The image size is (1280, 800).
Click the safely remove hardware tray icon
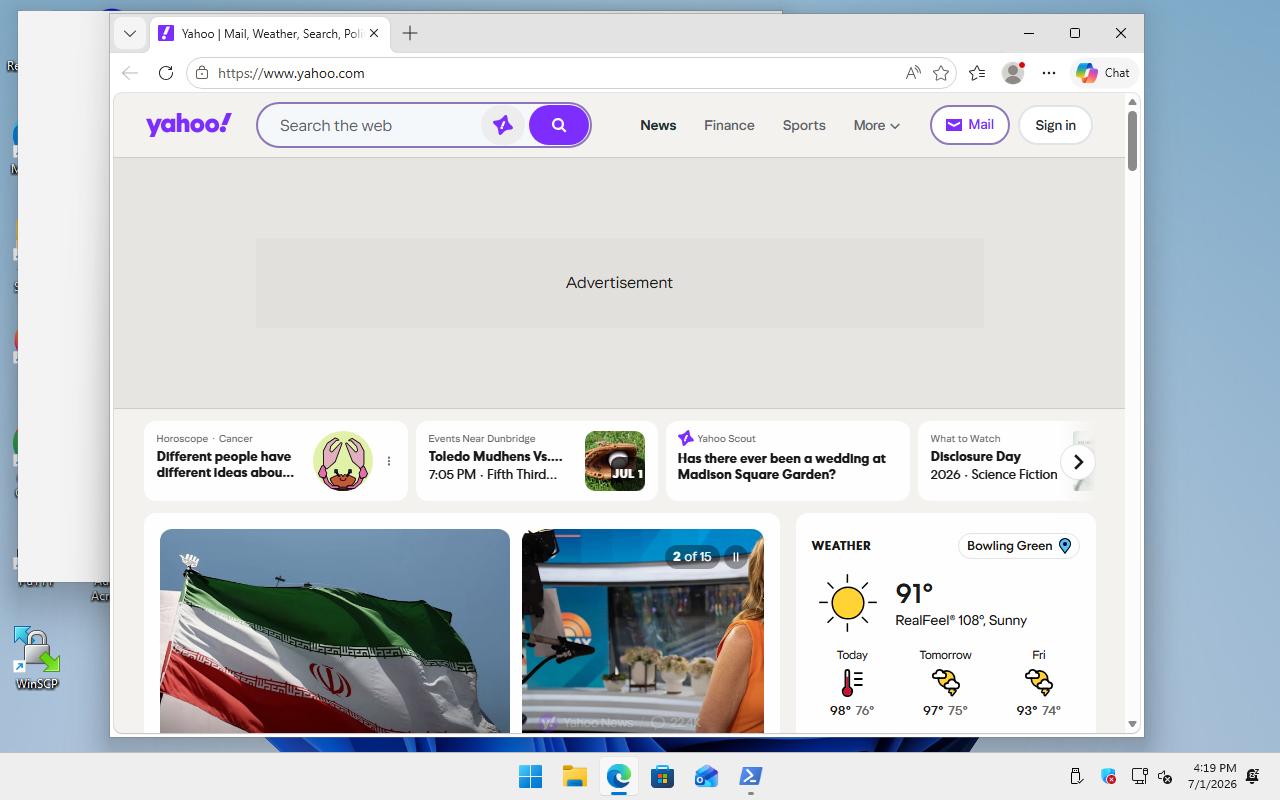pyautogui.click(x=1076, y=776)
